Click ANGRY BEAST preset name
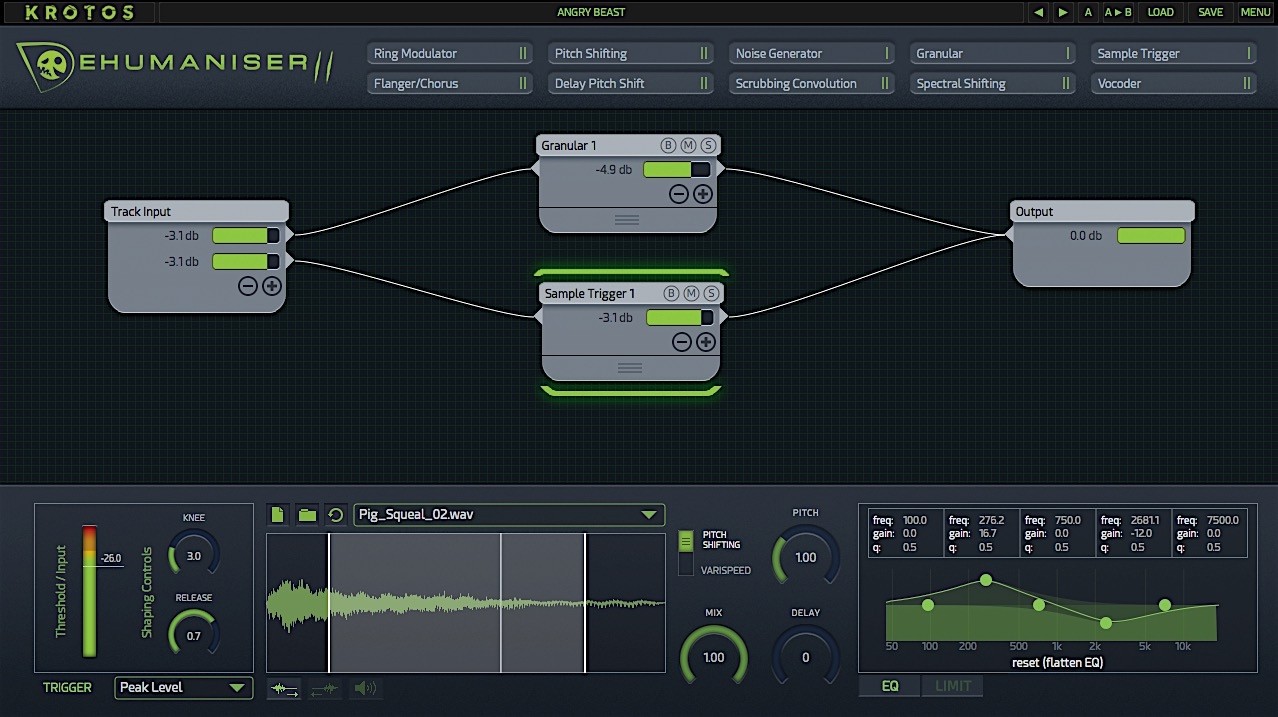Screen dimensions: 1278x717 [x=591, y=12]
